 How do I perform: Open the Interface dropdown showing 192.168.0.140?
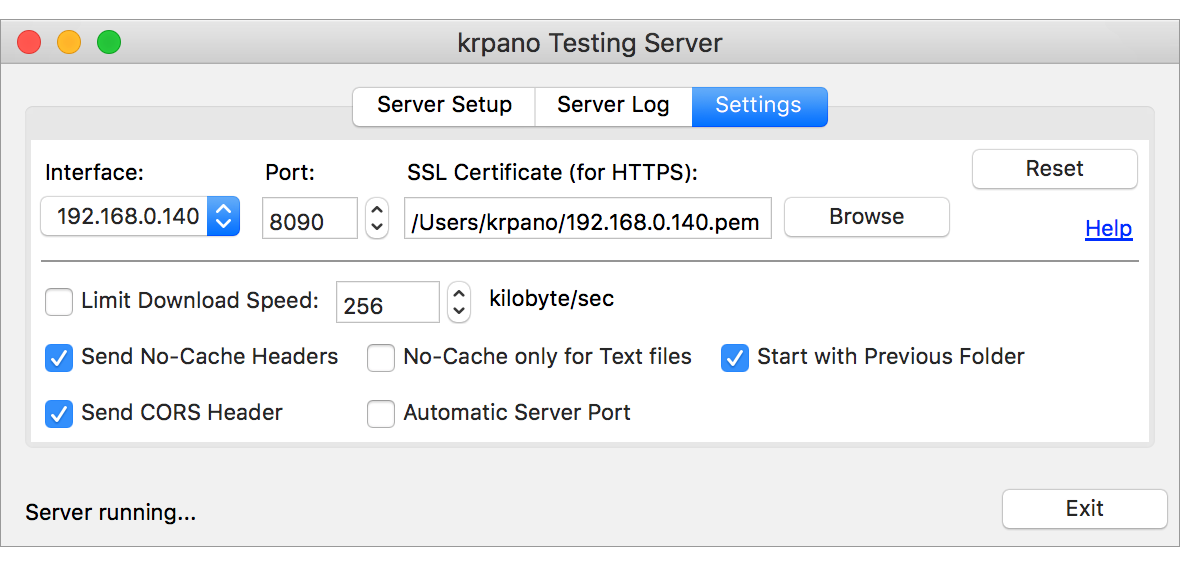(x=140, y=216)
